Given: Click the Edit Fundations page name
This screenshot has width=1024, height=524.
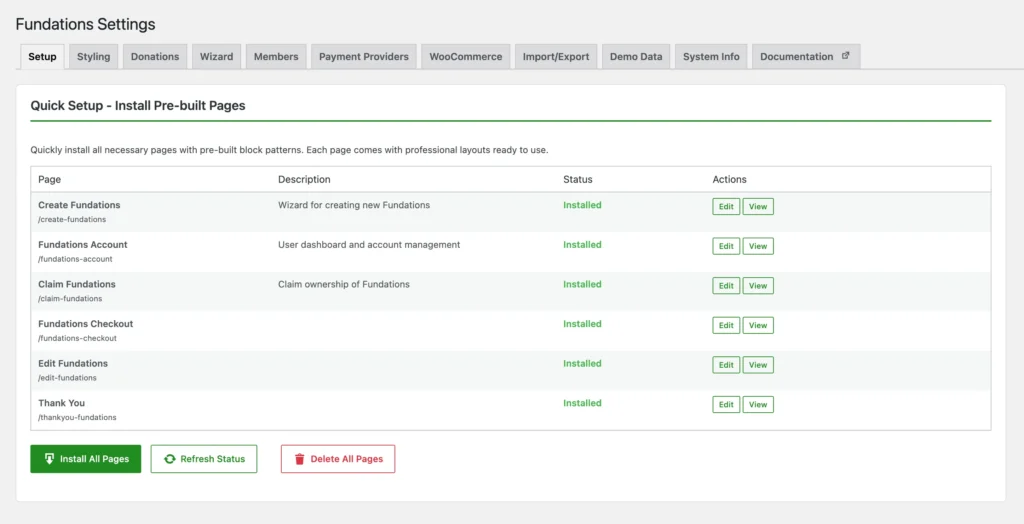Looking at the screenshot, I should (73, 363).
